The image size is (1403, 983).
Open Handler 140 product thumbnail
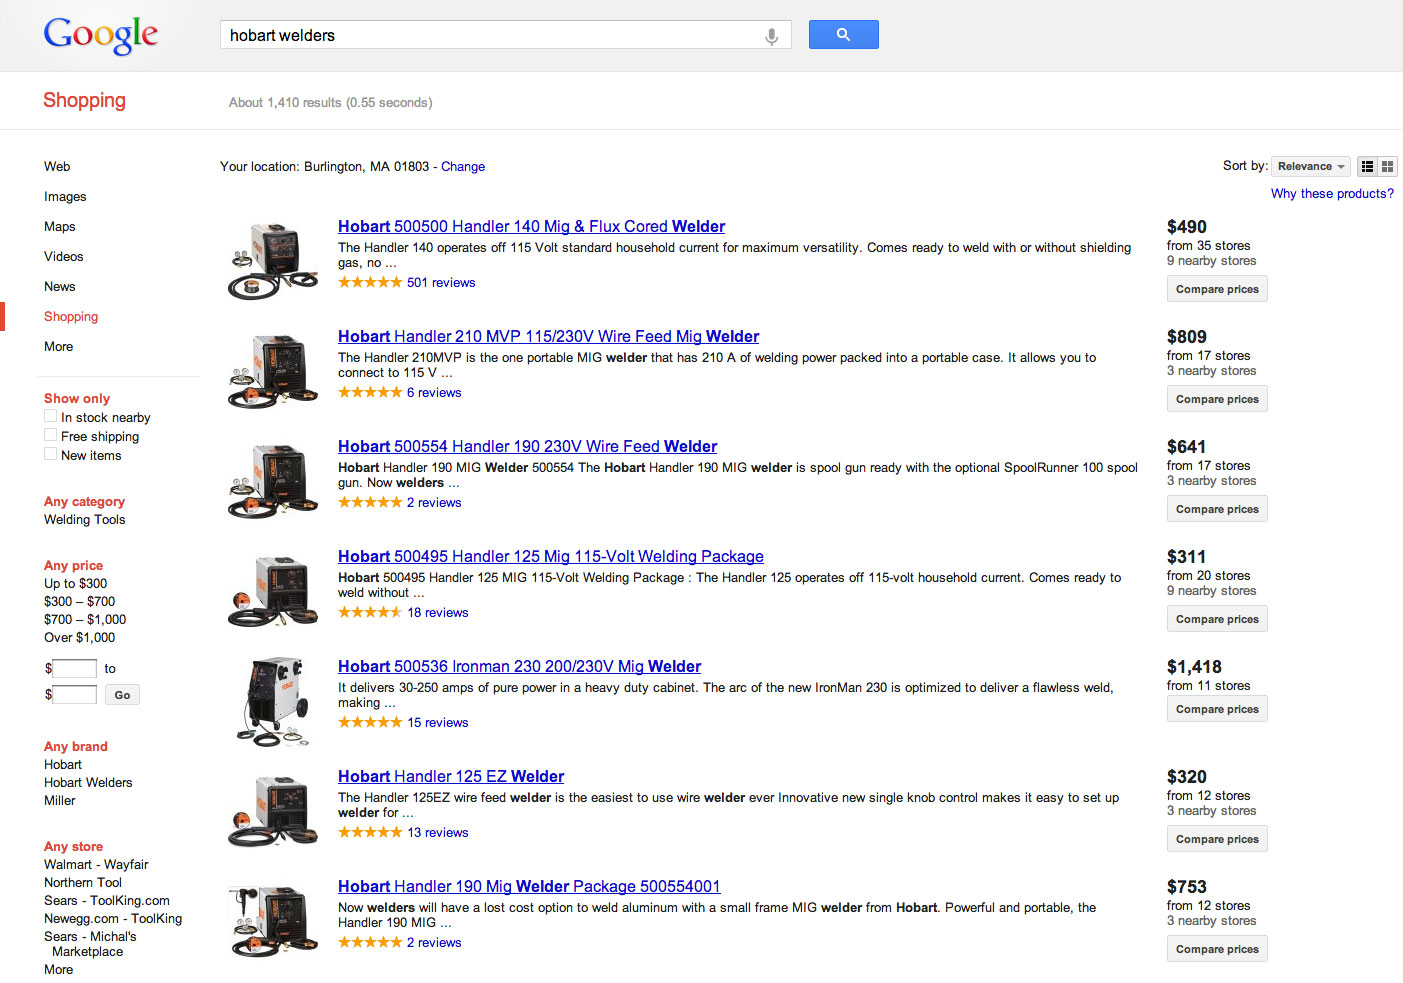tap(273, 262)
